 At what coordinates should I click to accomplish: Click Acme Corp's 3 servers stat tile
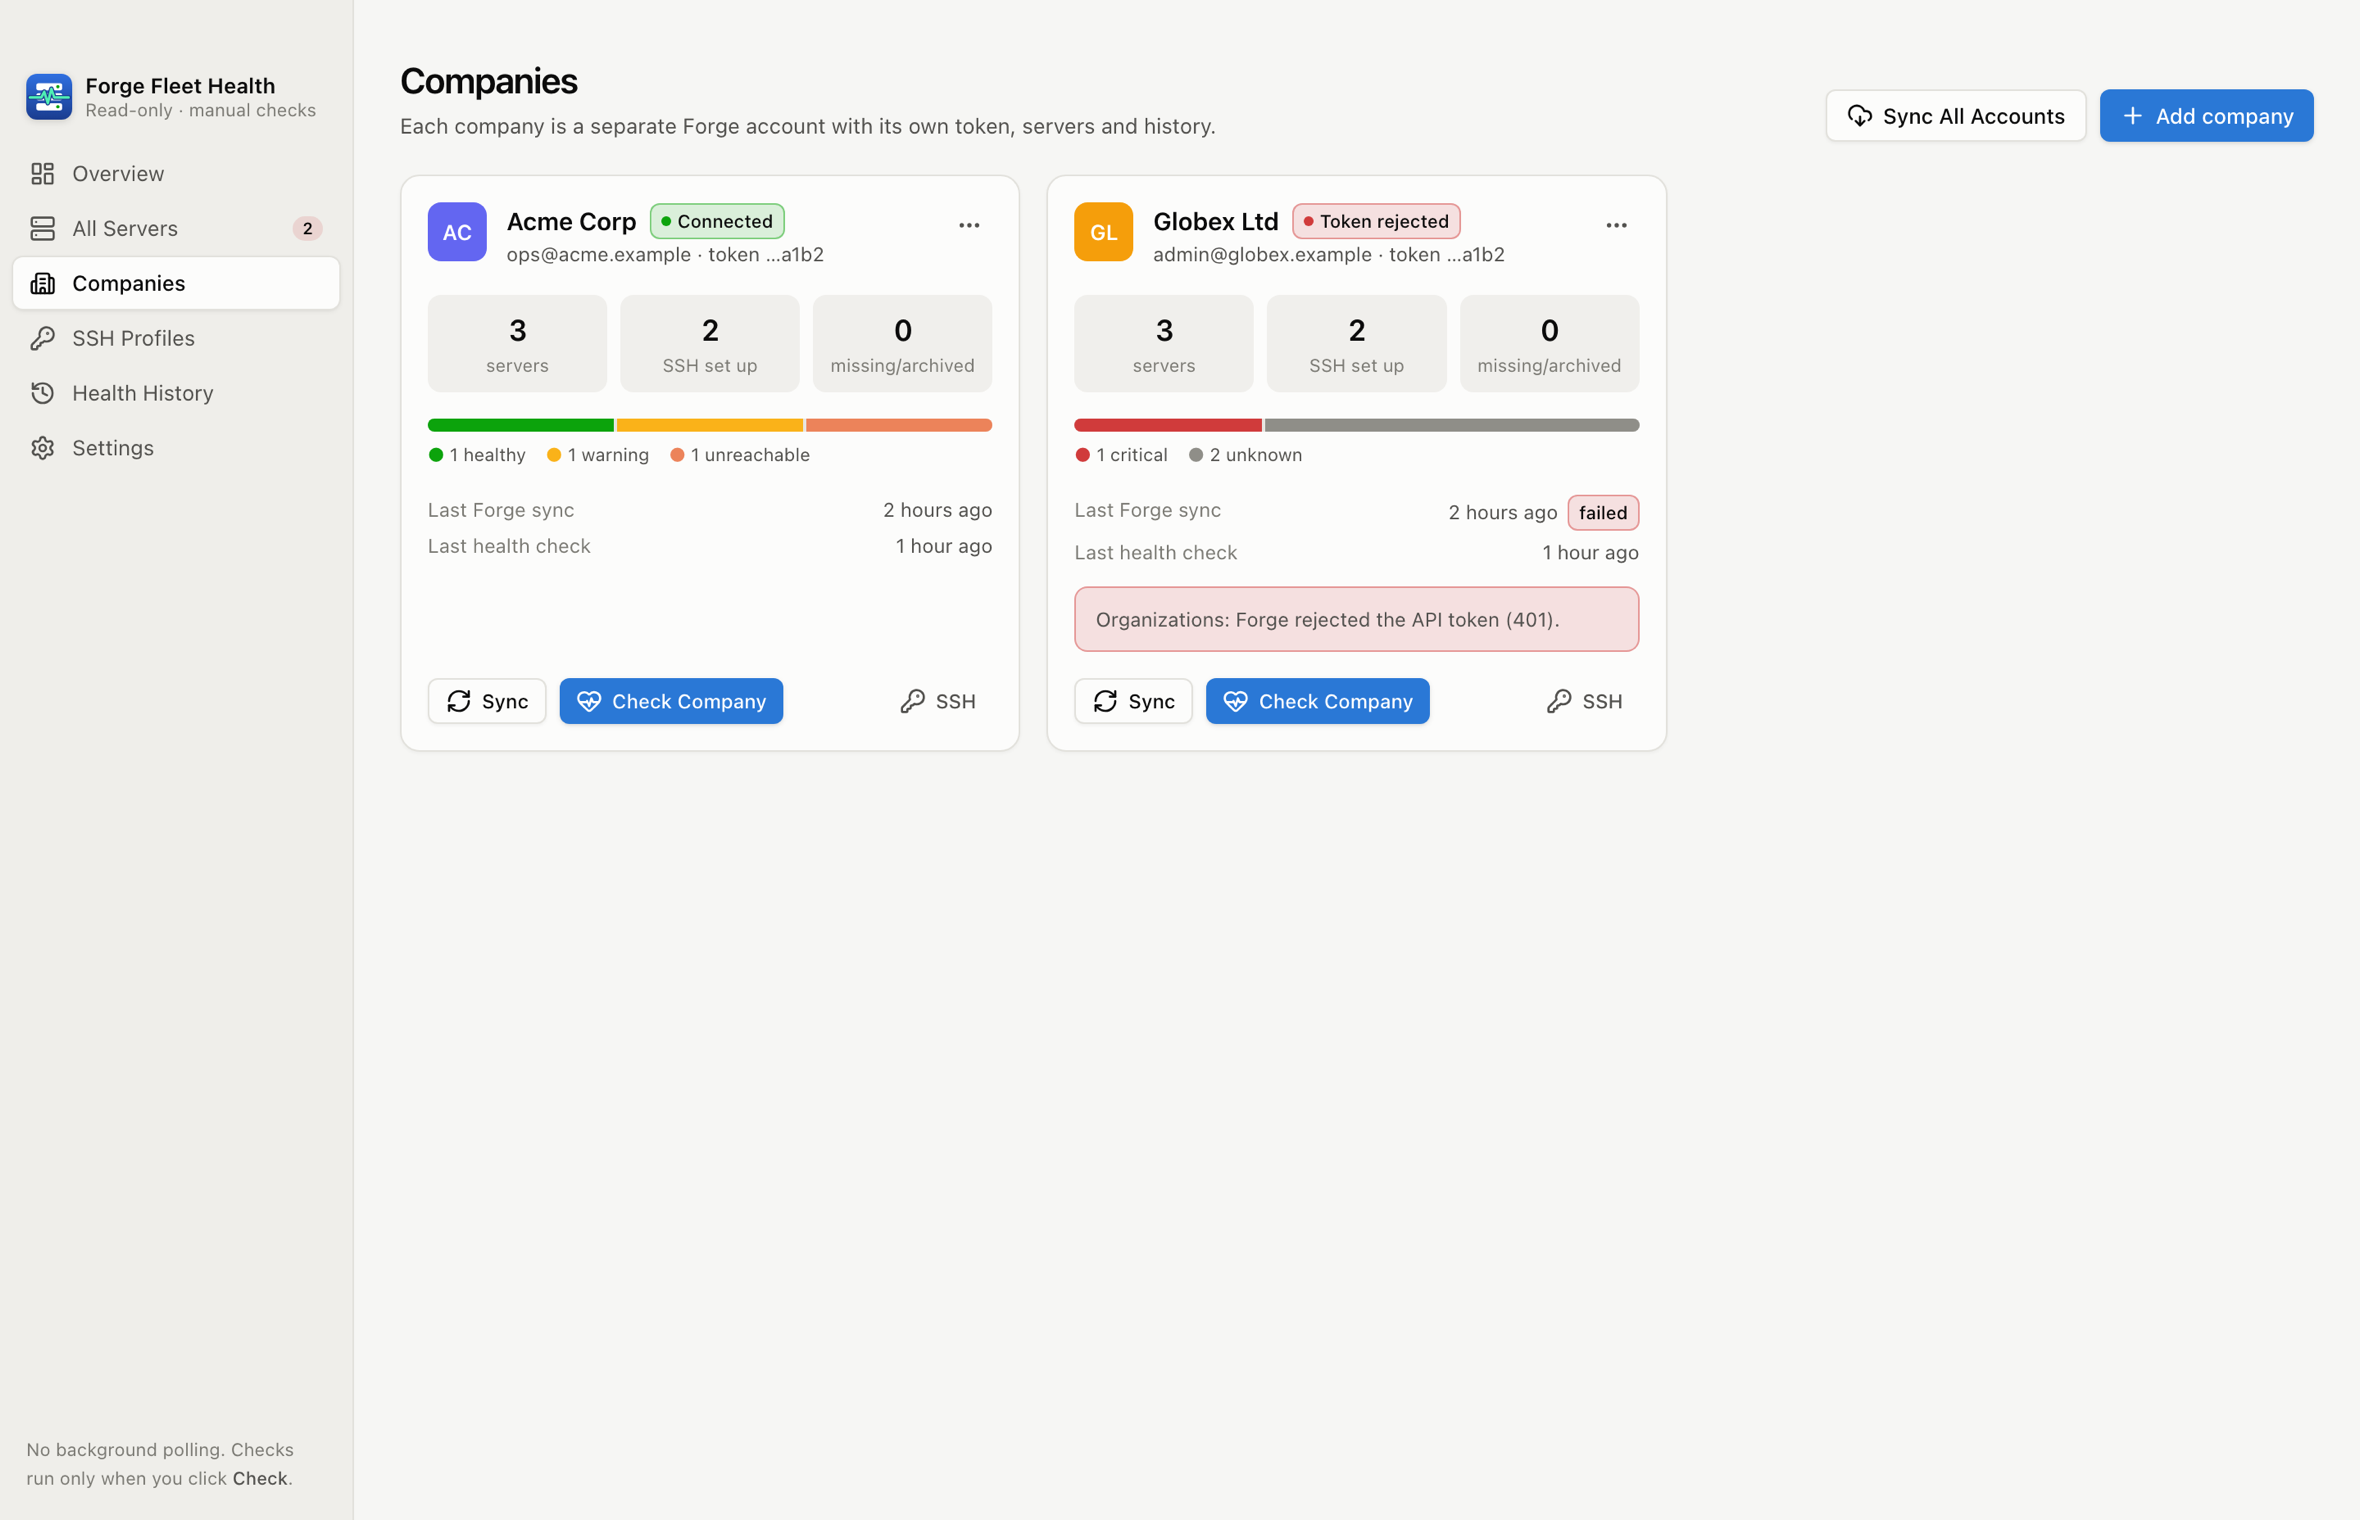point(517,343)
